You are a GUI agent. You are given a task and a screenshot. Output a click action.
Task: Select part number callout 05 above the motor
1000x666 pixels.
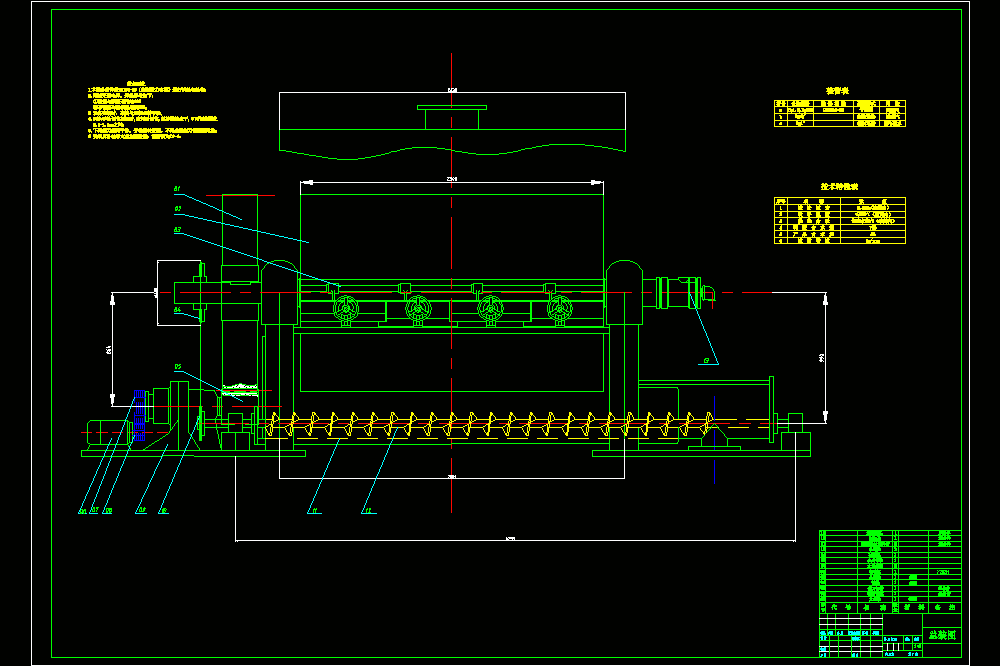point(178,367)
